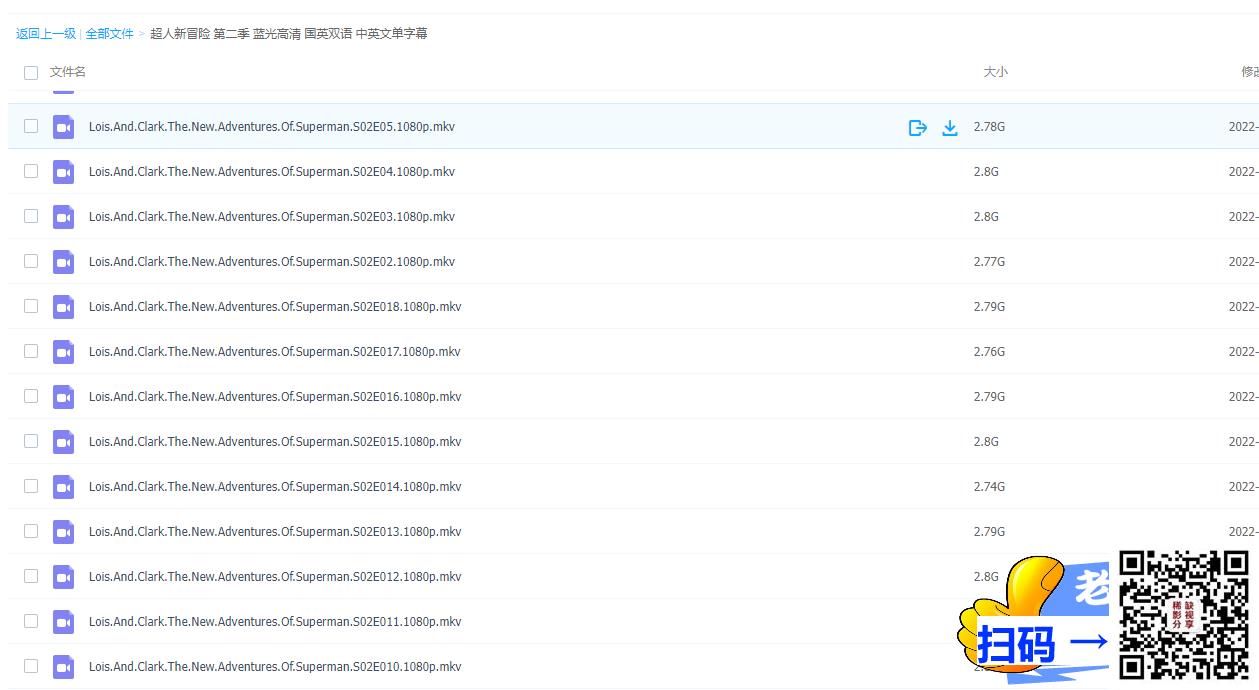Click the video file icon for S02E017
The image size is (1259, 690).
click(64, 352)
